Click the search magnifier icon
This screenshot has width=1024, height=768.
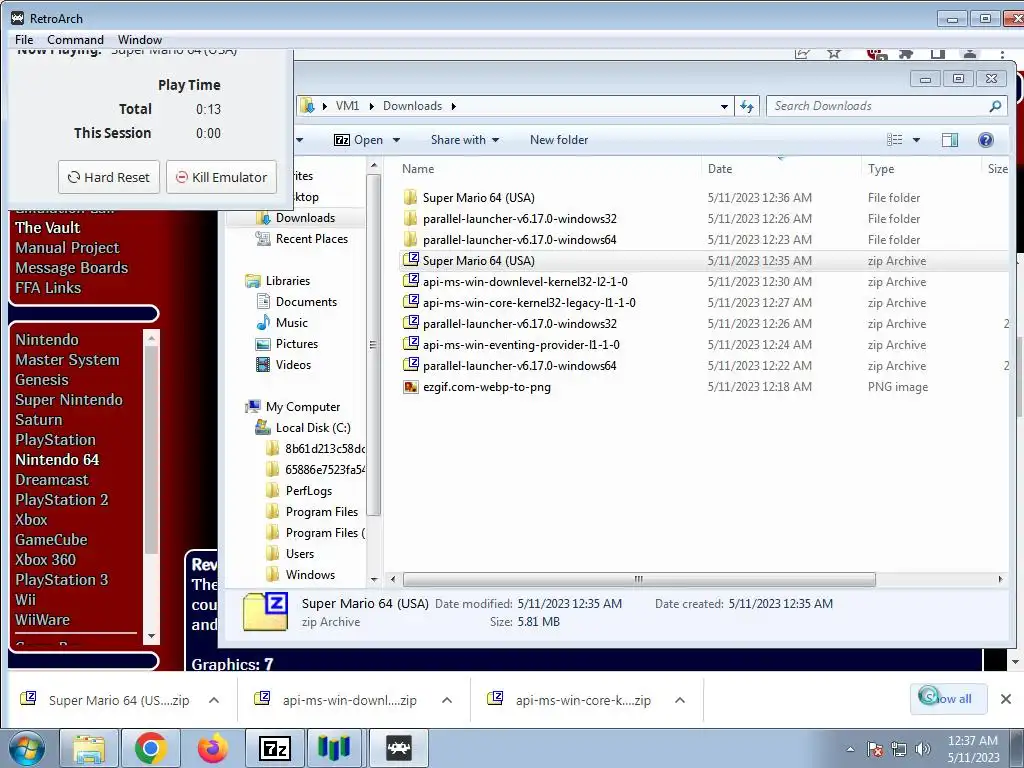point(995,106)
